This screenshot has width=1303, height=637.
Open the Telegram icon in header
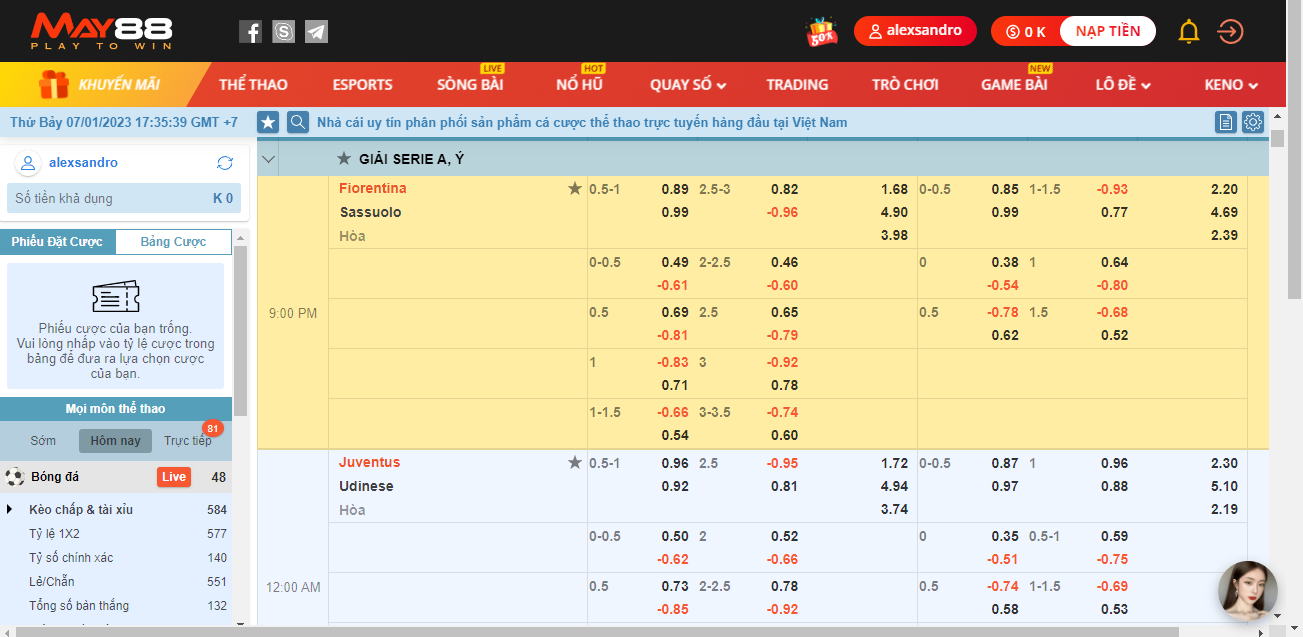pyautogui.click(x=316, y=32)
